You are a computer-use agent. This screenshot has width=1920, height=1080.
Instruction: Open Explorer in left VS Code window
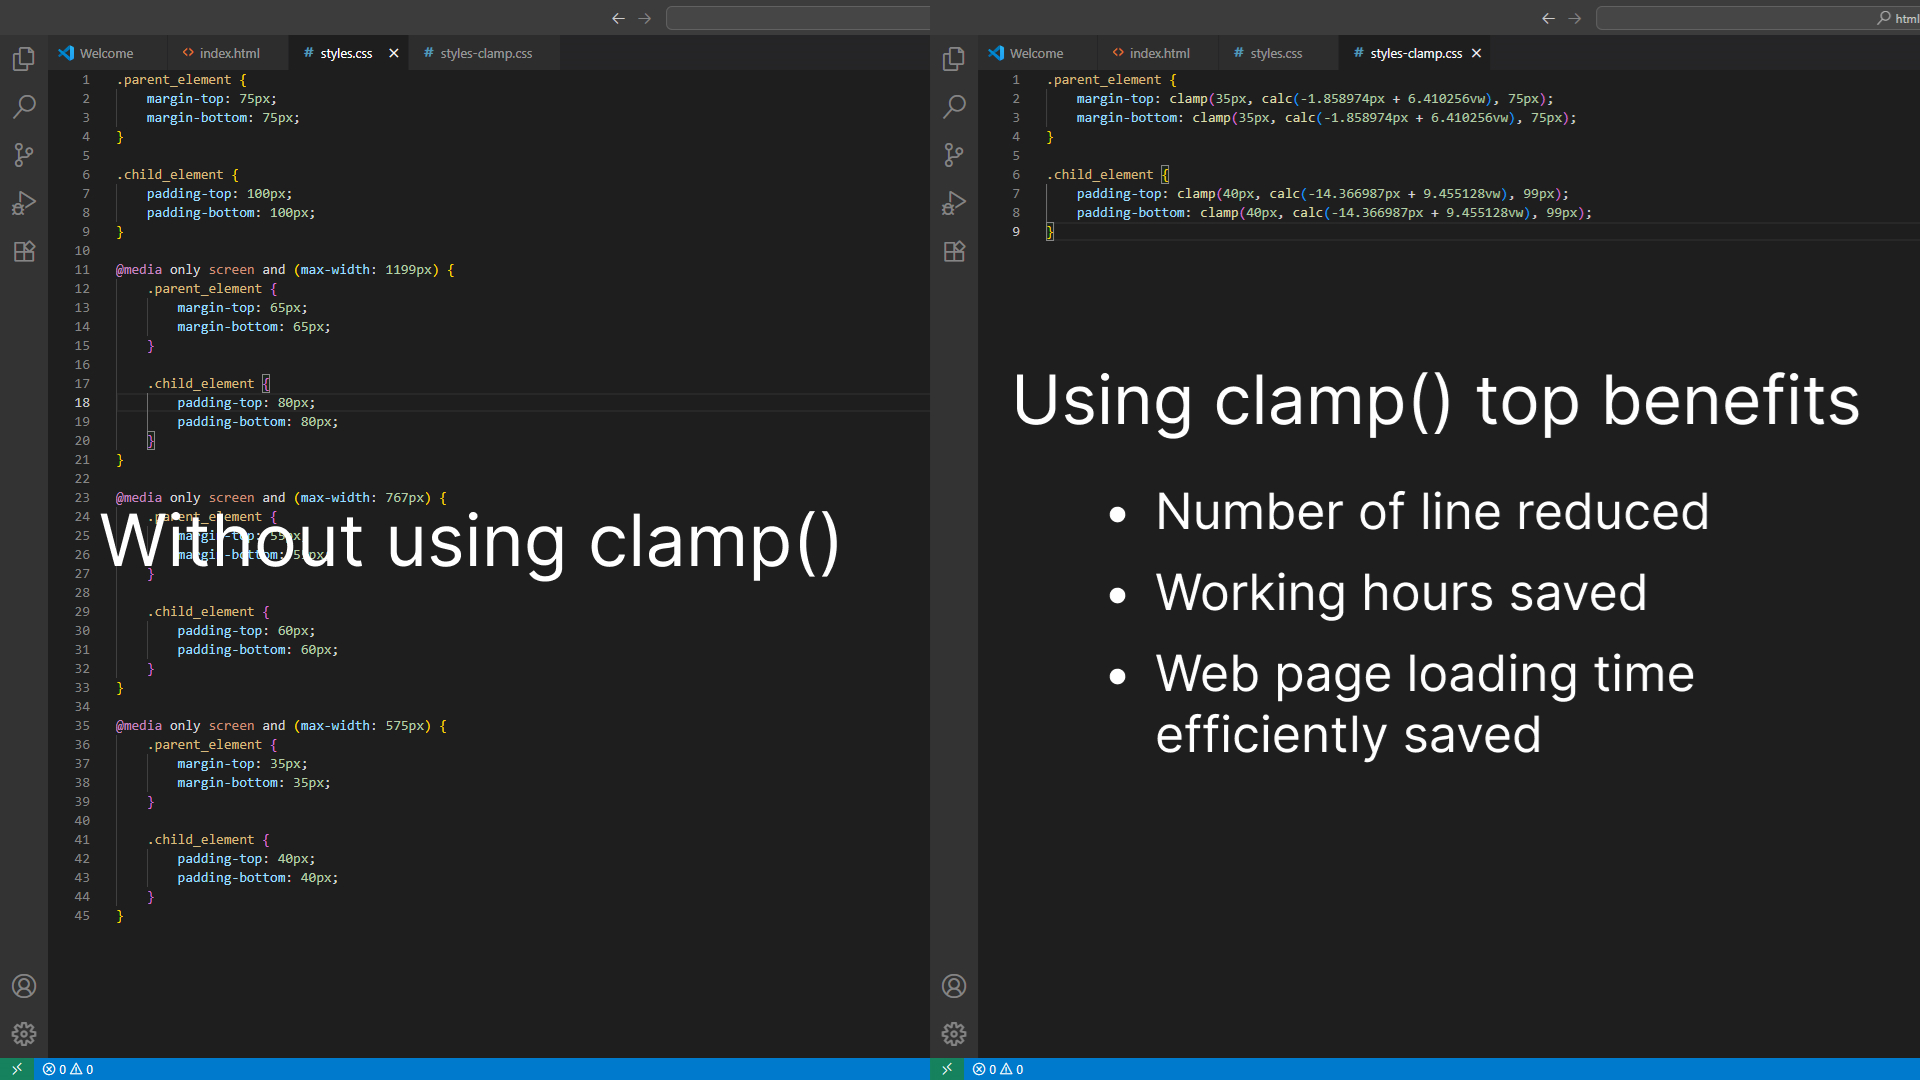(x=24, y=59)
